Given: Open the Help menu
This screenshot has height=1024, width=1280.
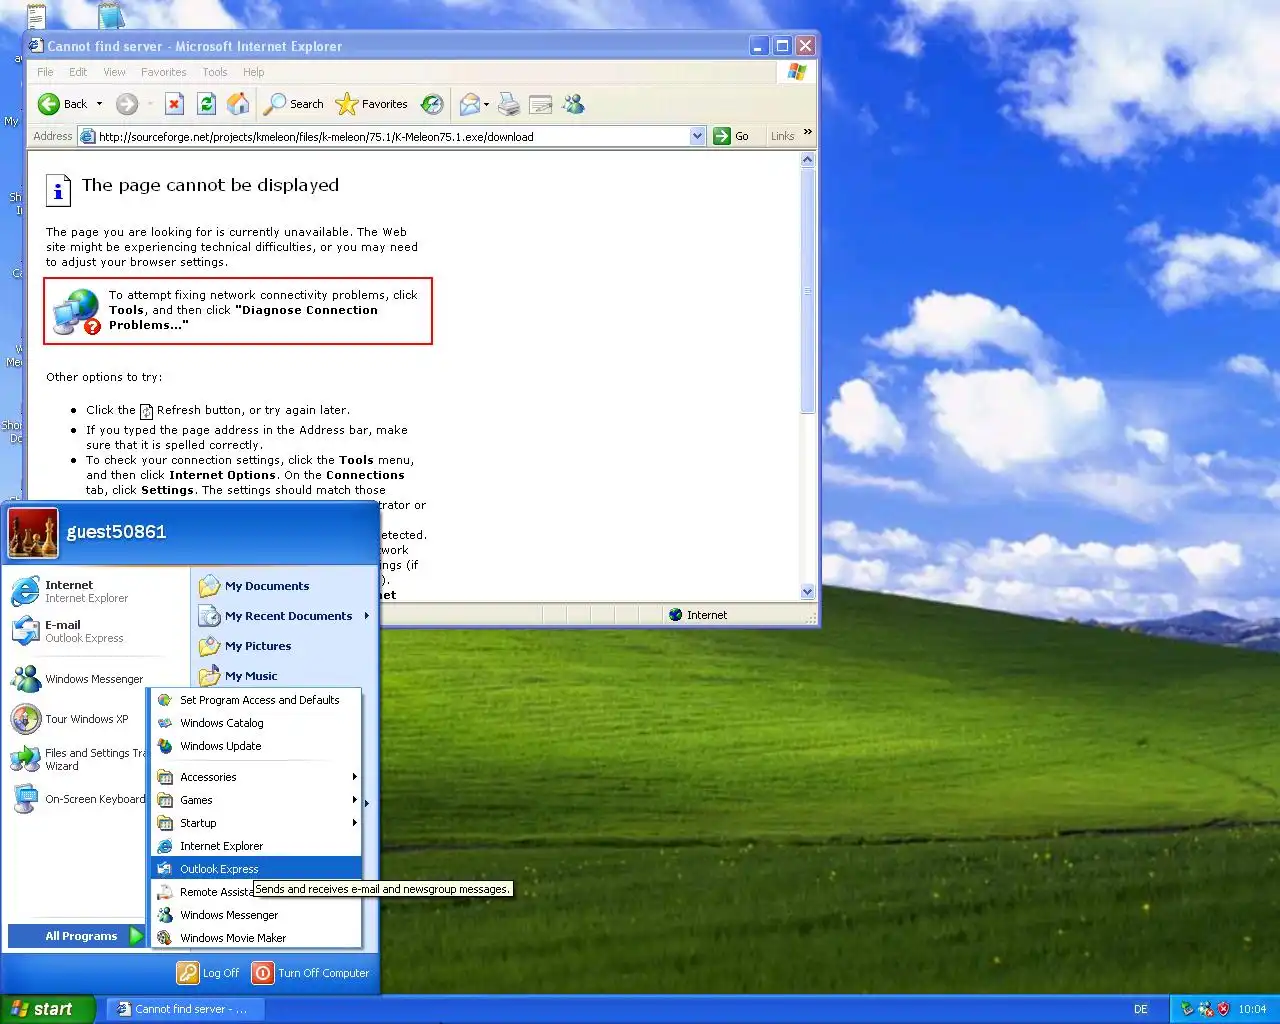Looking at the screenshot, I should coord(253,72).
